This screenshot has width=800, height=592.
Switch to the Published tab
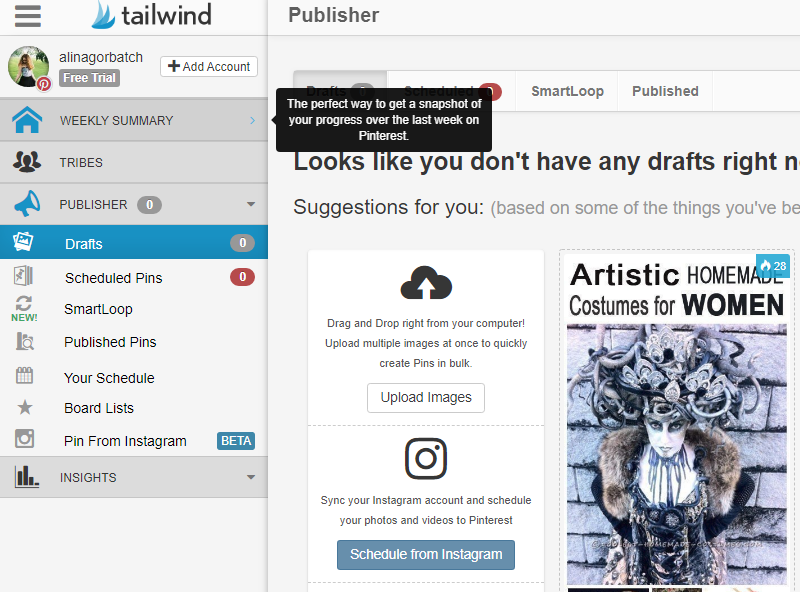point(665,91)
